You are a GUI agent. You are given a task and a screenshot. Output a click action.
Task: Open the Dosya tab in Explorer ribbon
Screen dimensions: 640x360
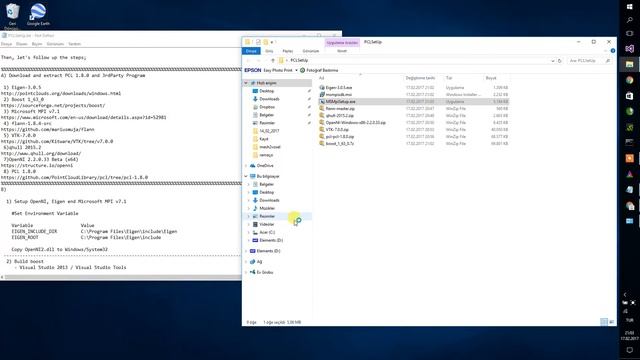pyautogui.click(x=251, y=51)
